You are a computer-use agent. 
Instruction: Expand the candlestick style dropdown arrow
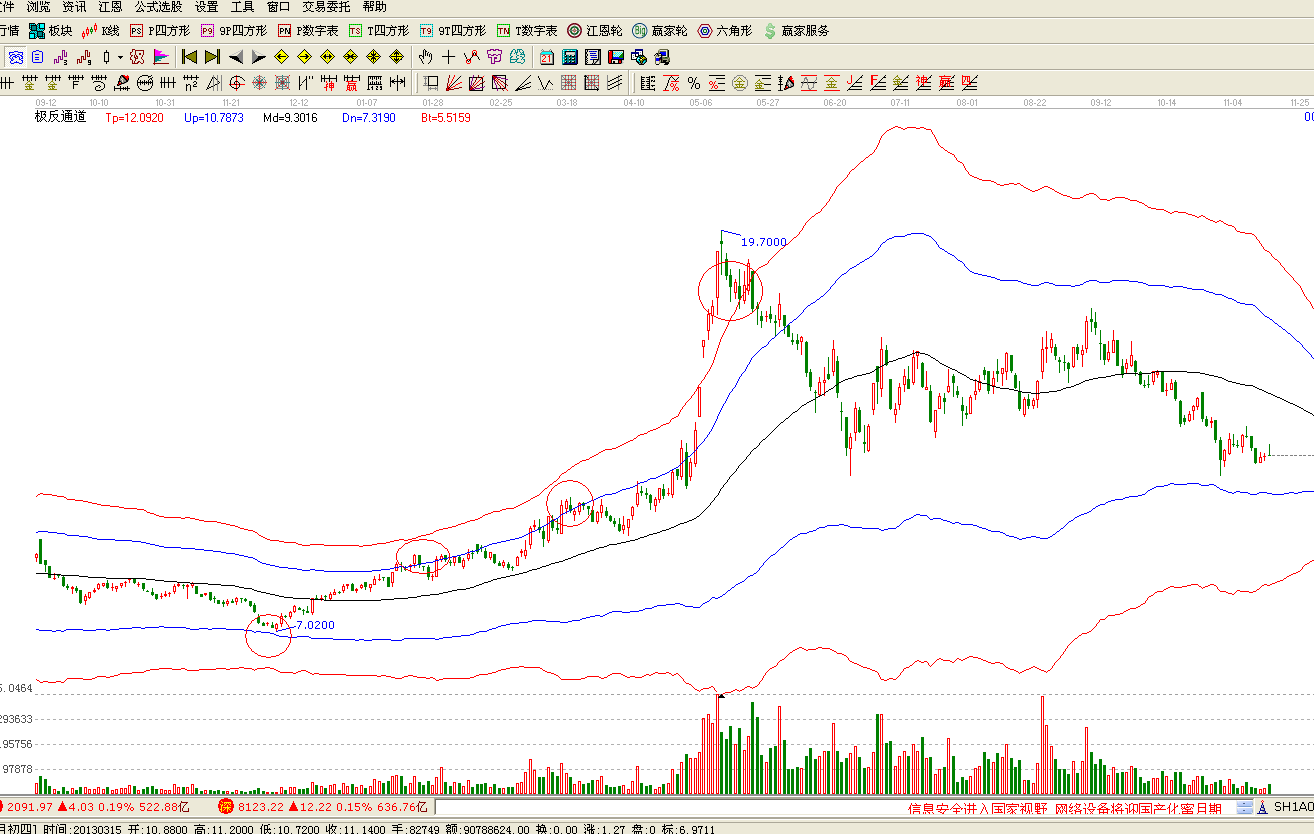pyautogui.click(x=120, y=57)
